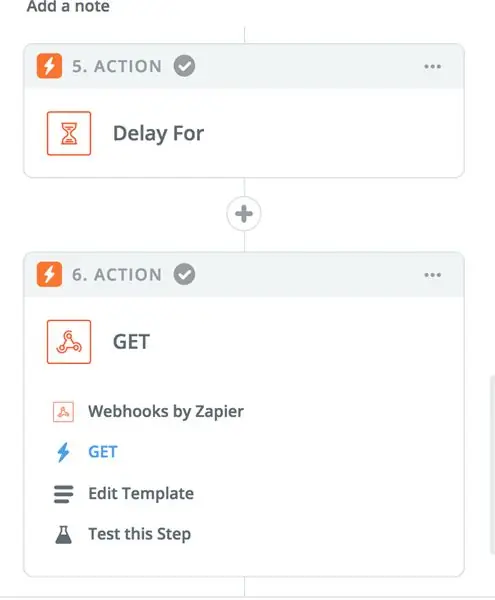Screen dimensions: 495x600
Task: Select the blue GET action item
Action: (x=103, y=452)
